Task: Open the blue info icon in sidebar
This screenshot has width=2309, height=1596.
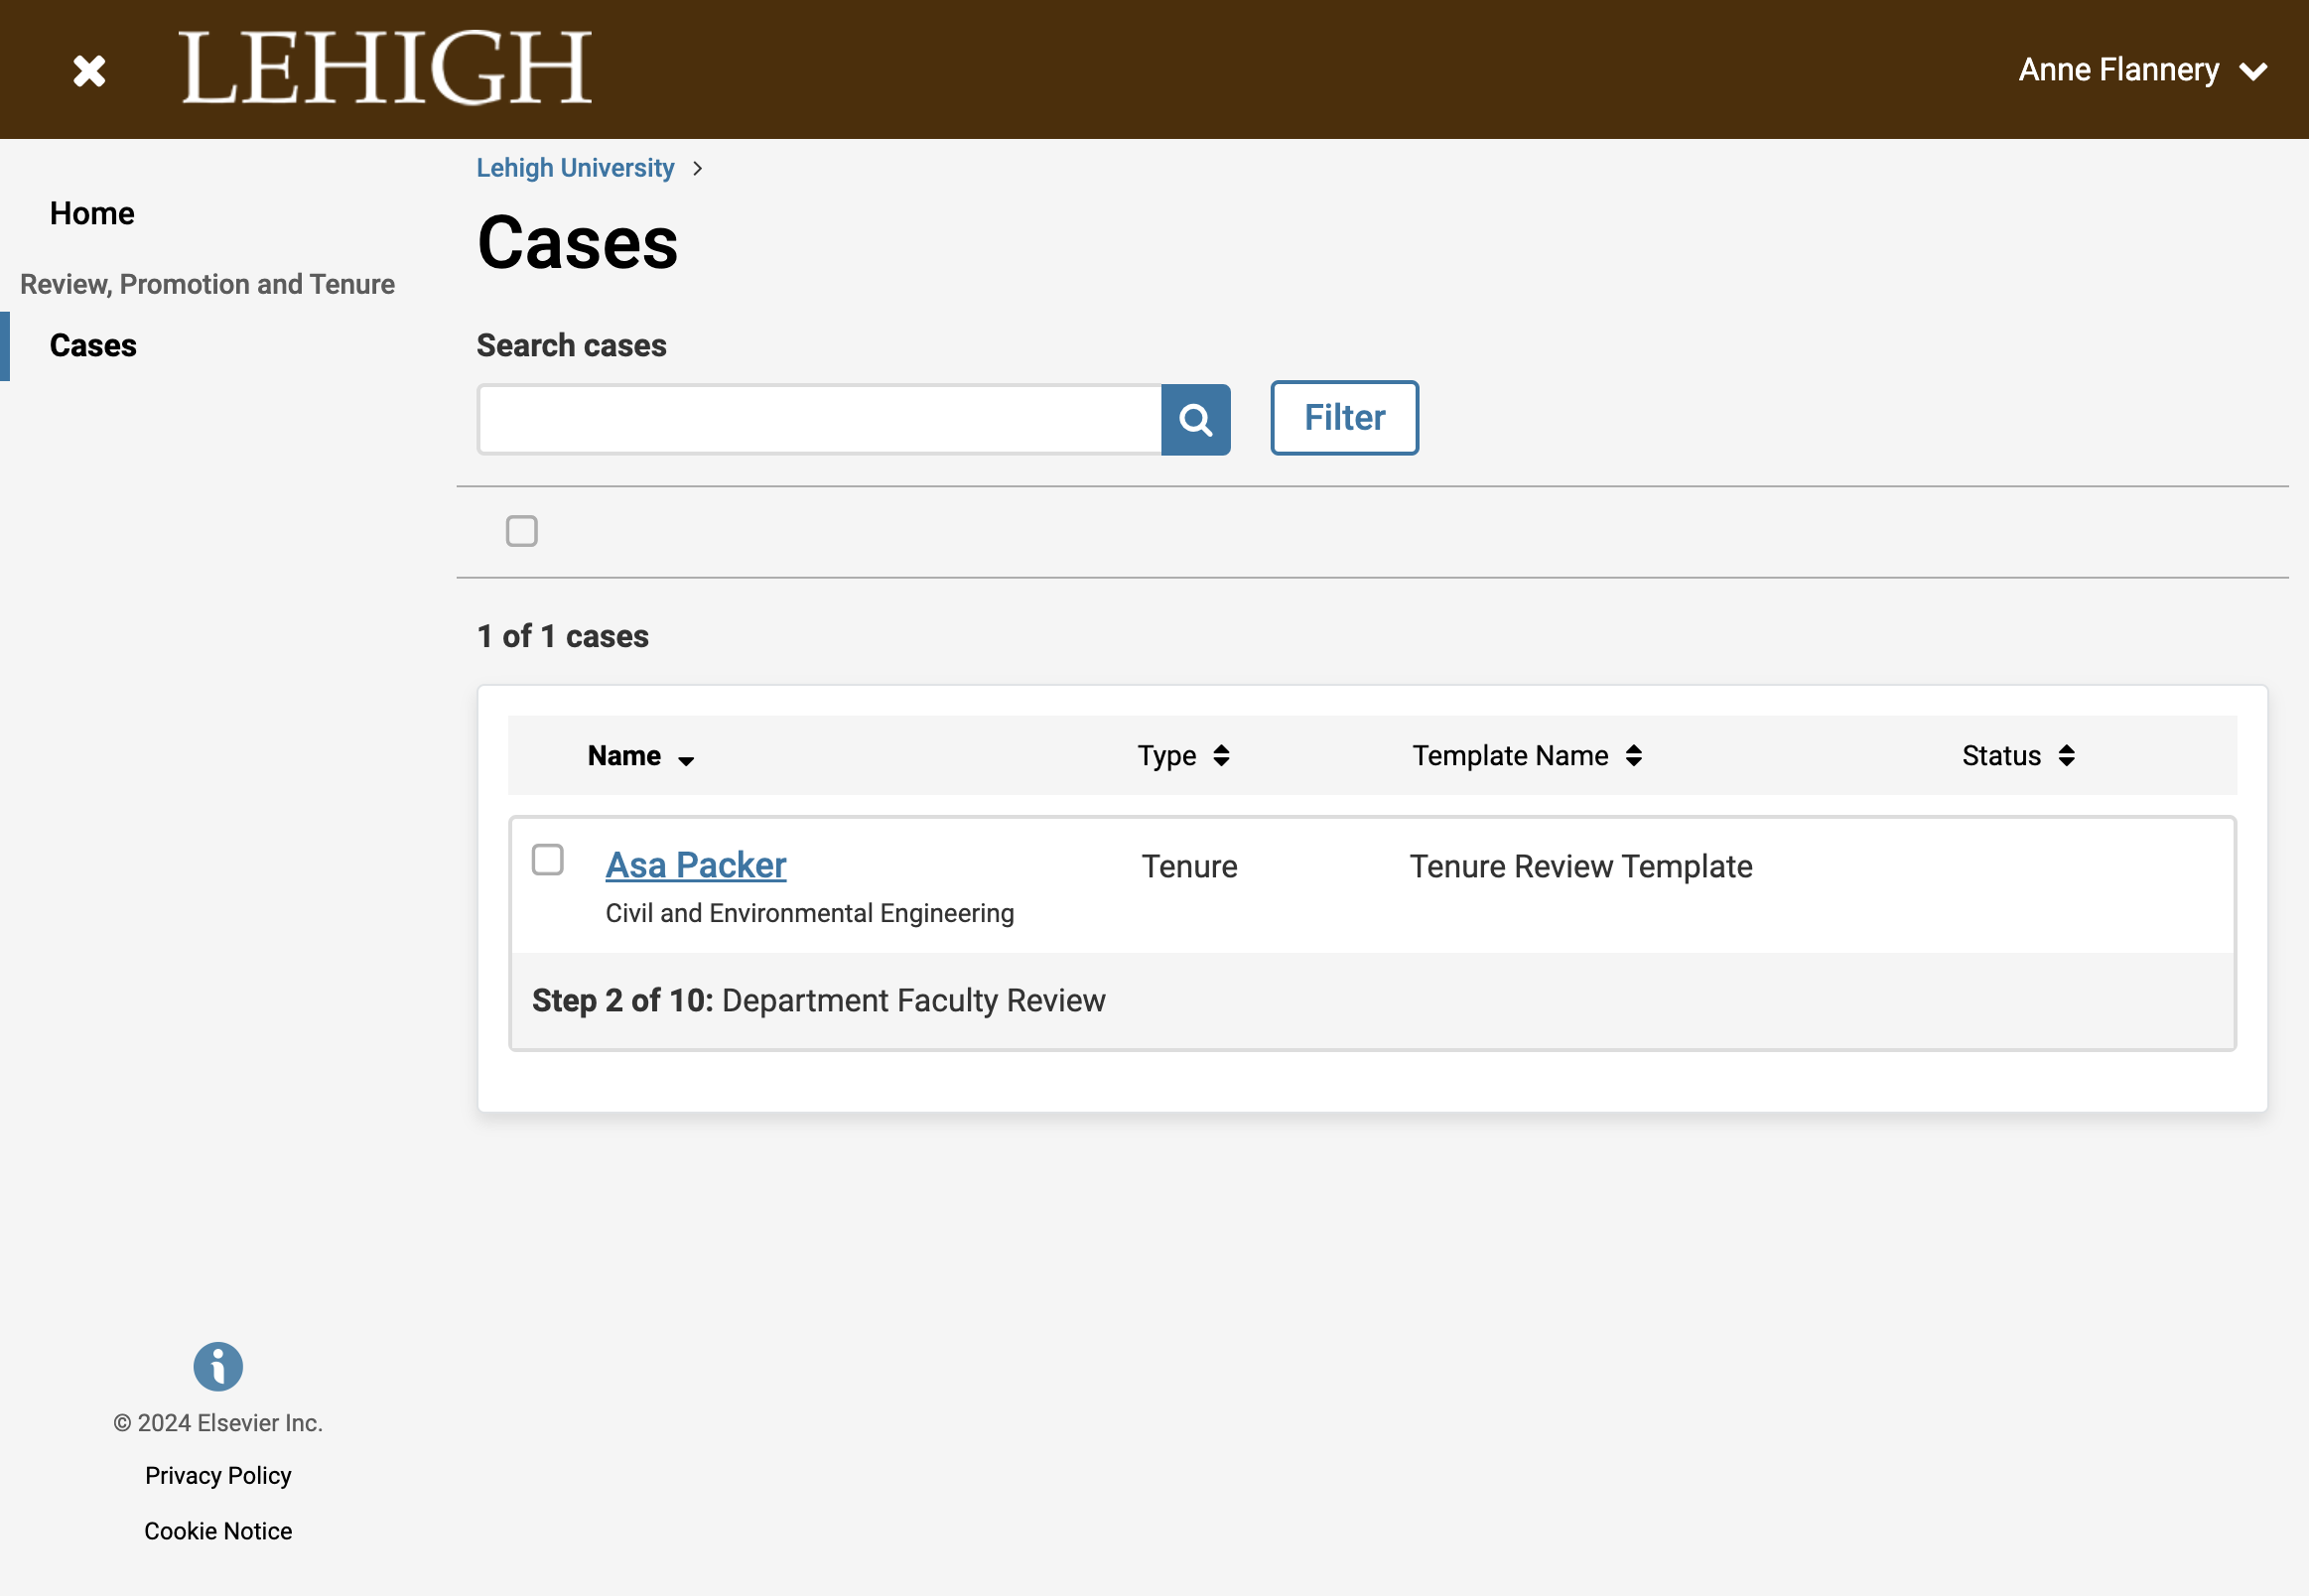Action: point(218,1366)
